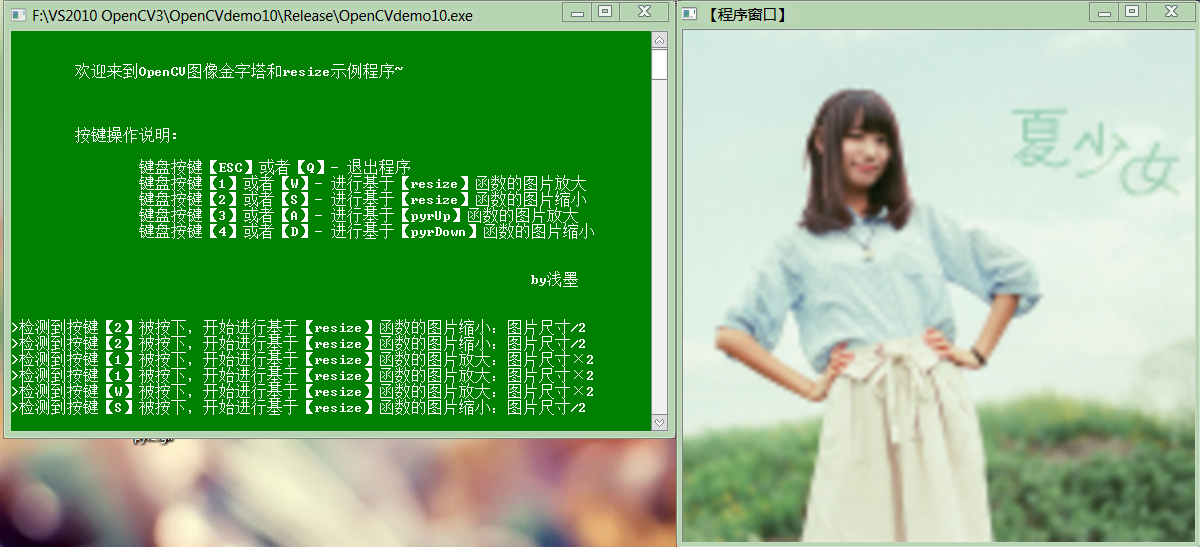Screen dimensions: 1200x547
Task: Click the instruction line for 【2】或者【S】 resize 缩小
Action: [362, 199]
